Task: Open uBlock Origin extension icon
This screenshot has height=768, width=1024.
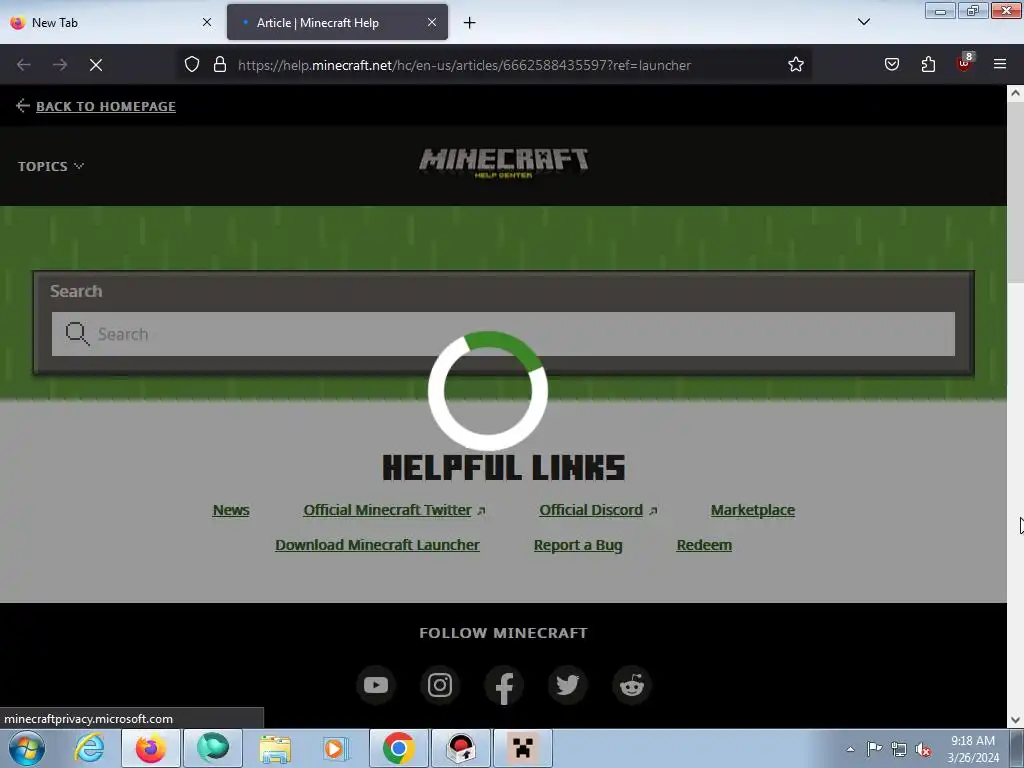Action: pyautogui.click(x=965, y=63)
